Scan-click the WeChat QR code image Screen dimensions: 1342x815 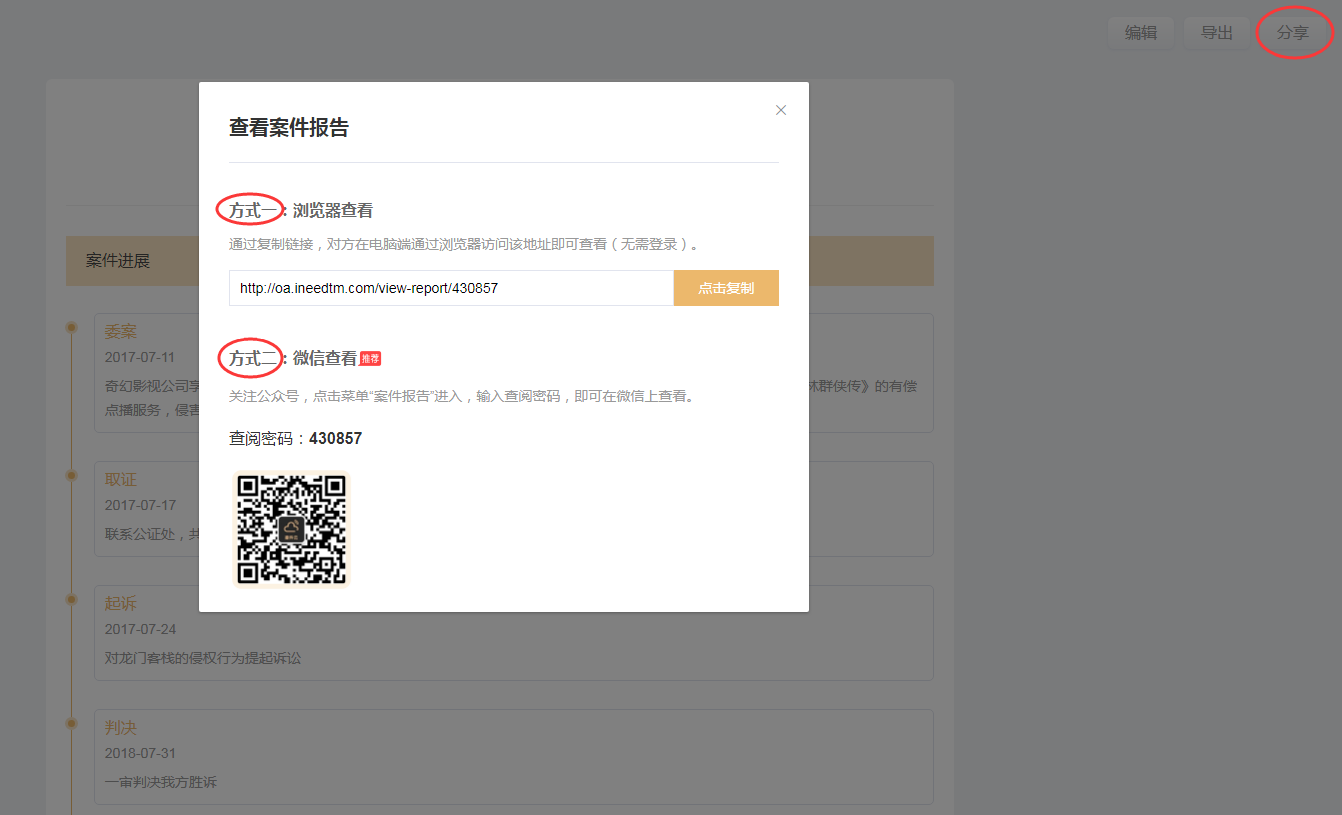(291, 529)
